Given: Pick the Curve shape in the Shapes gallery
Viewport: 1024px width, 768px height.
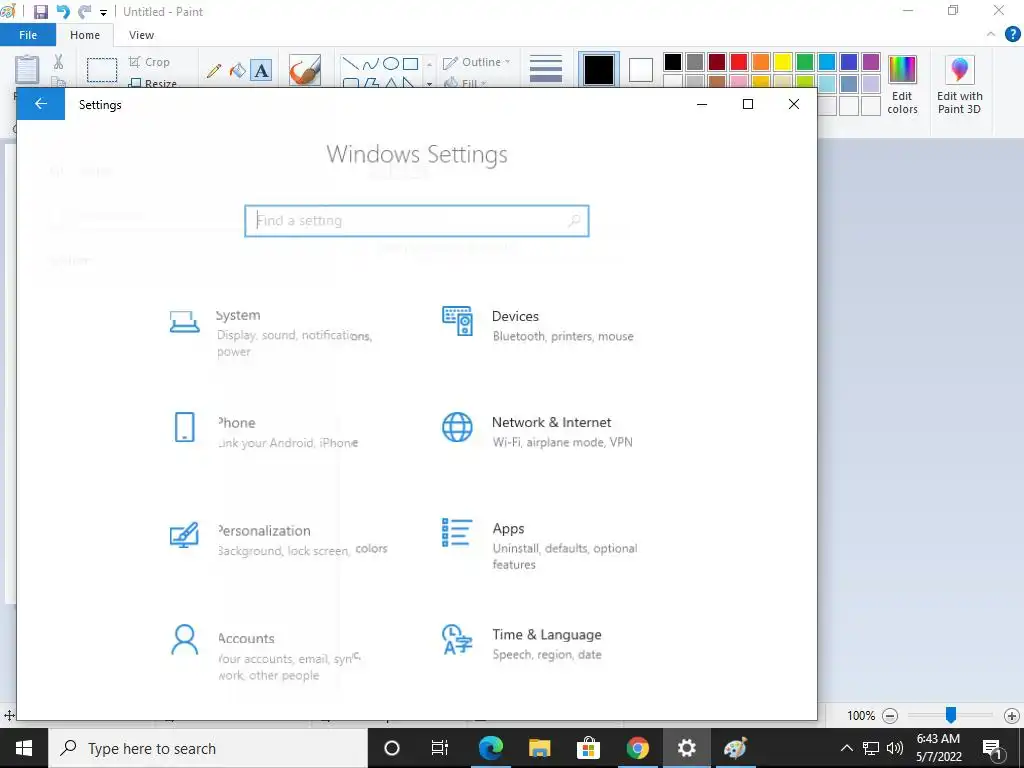Looking at the screenshot, I should [x=370, y=63].
